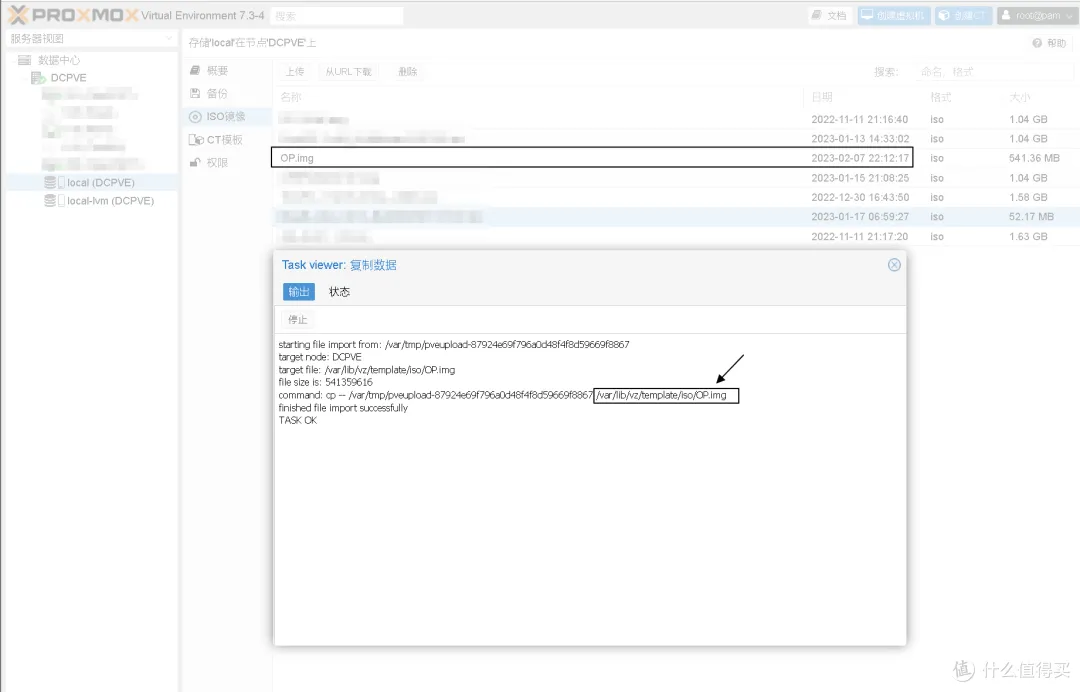The height and width of the screenshot is (692, 1080).
Task: Open the CT模板 (CT Templates) section
Action: pos(223,139)
